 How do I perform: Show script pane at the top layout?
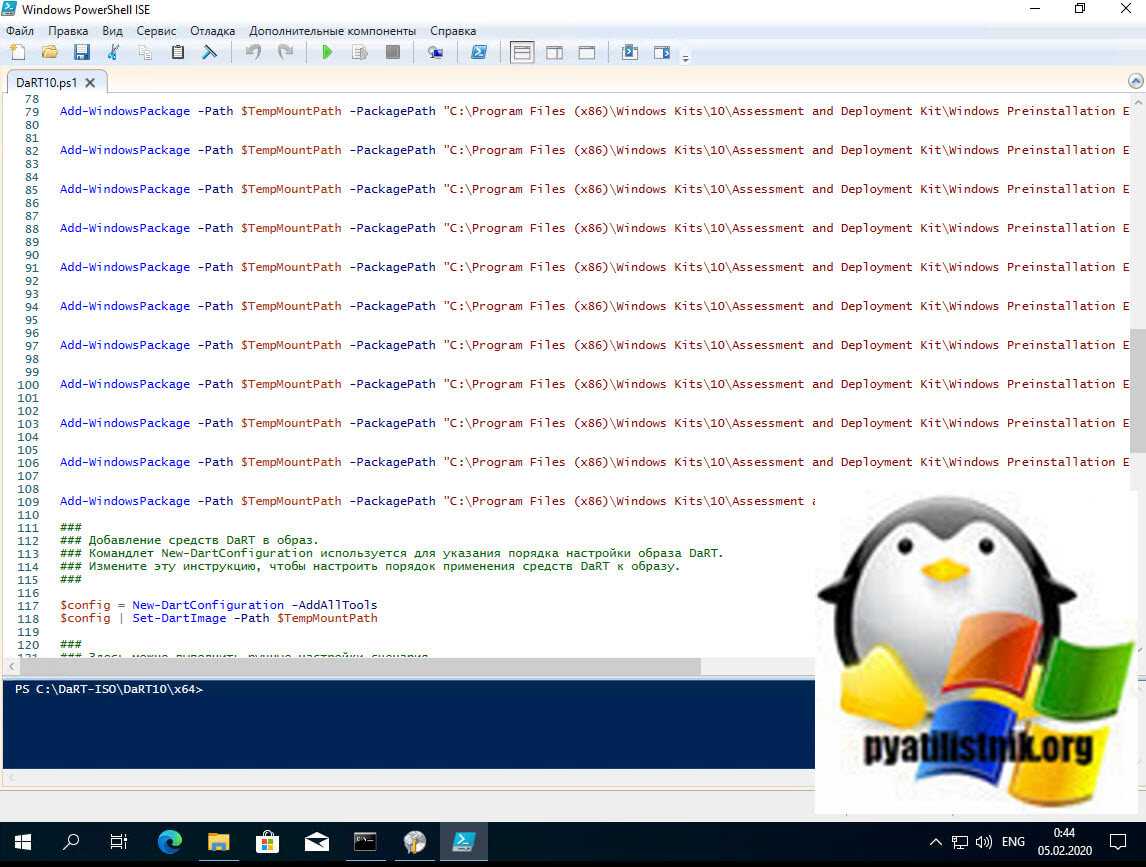point(522,53)
